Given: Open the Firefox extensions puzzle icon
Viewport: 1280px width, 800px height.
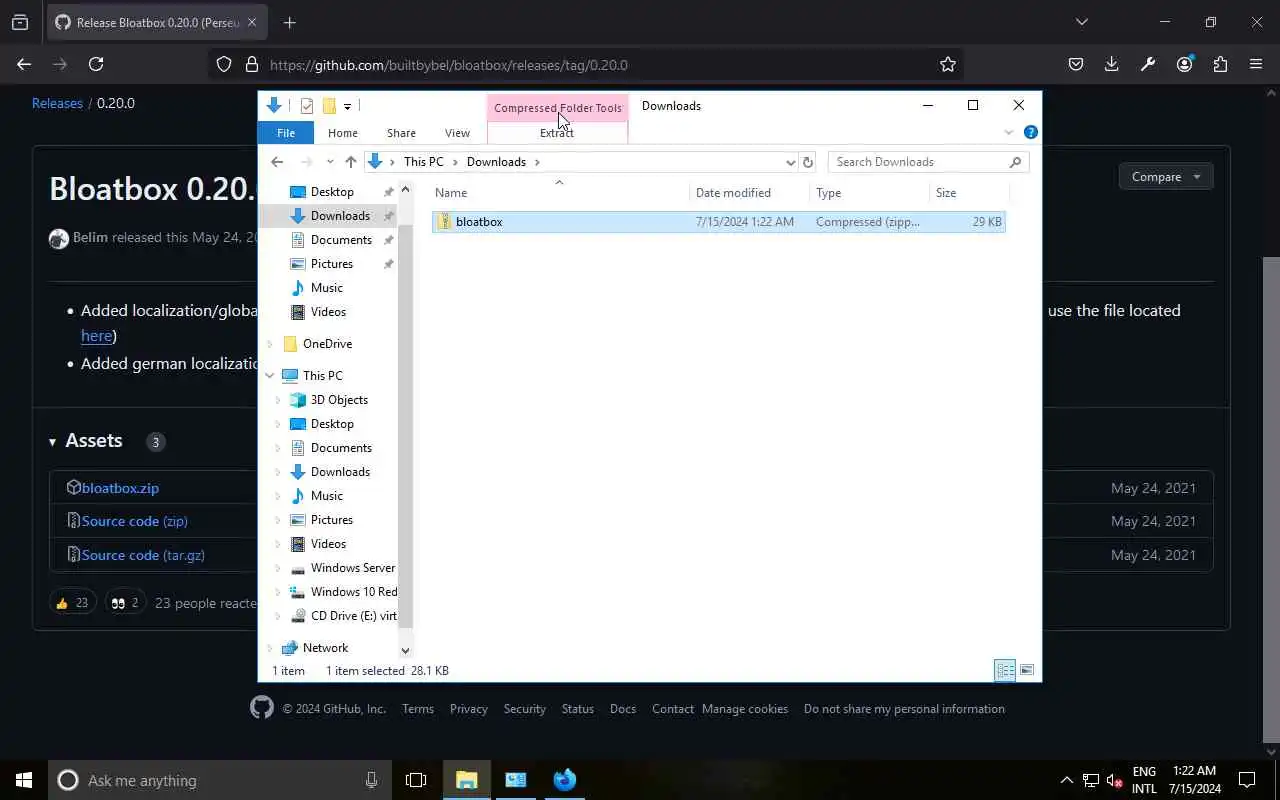Looking at the screenshot, I should click(x=1220, y=64).
